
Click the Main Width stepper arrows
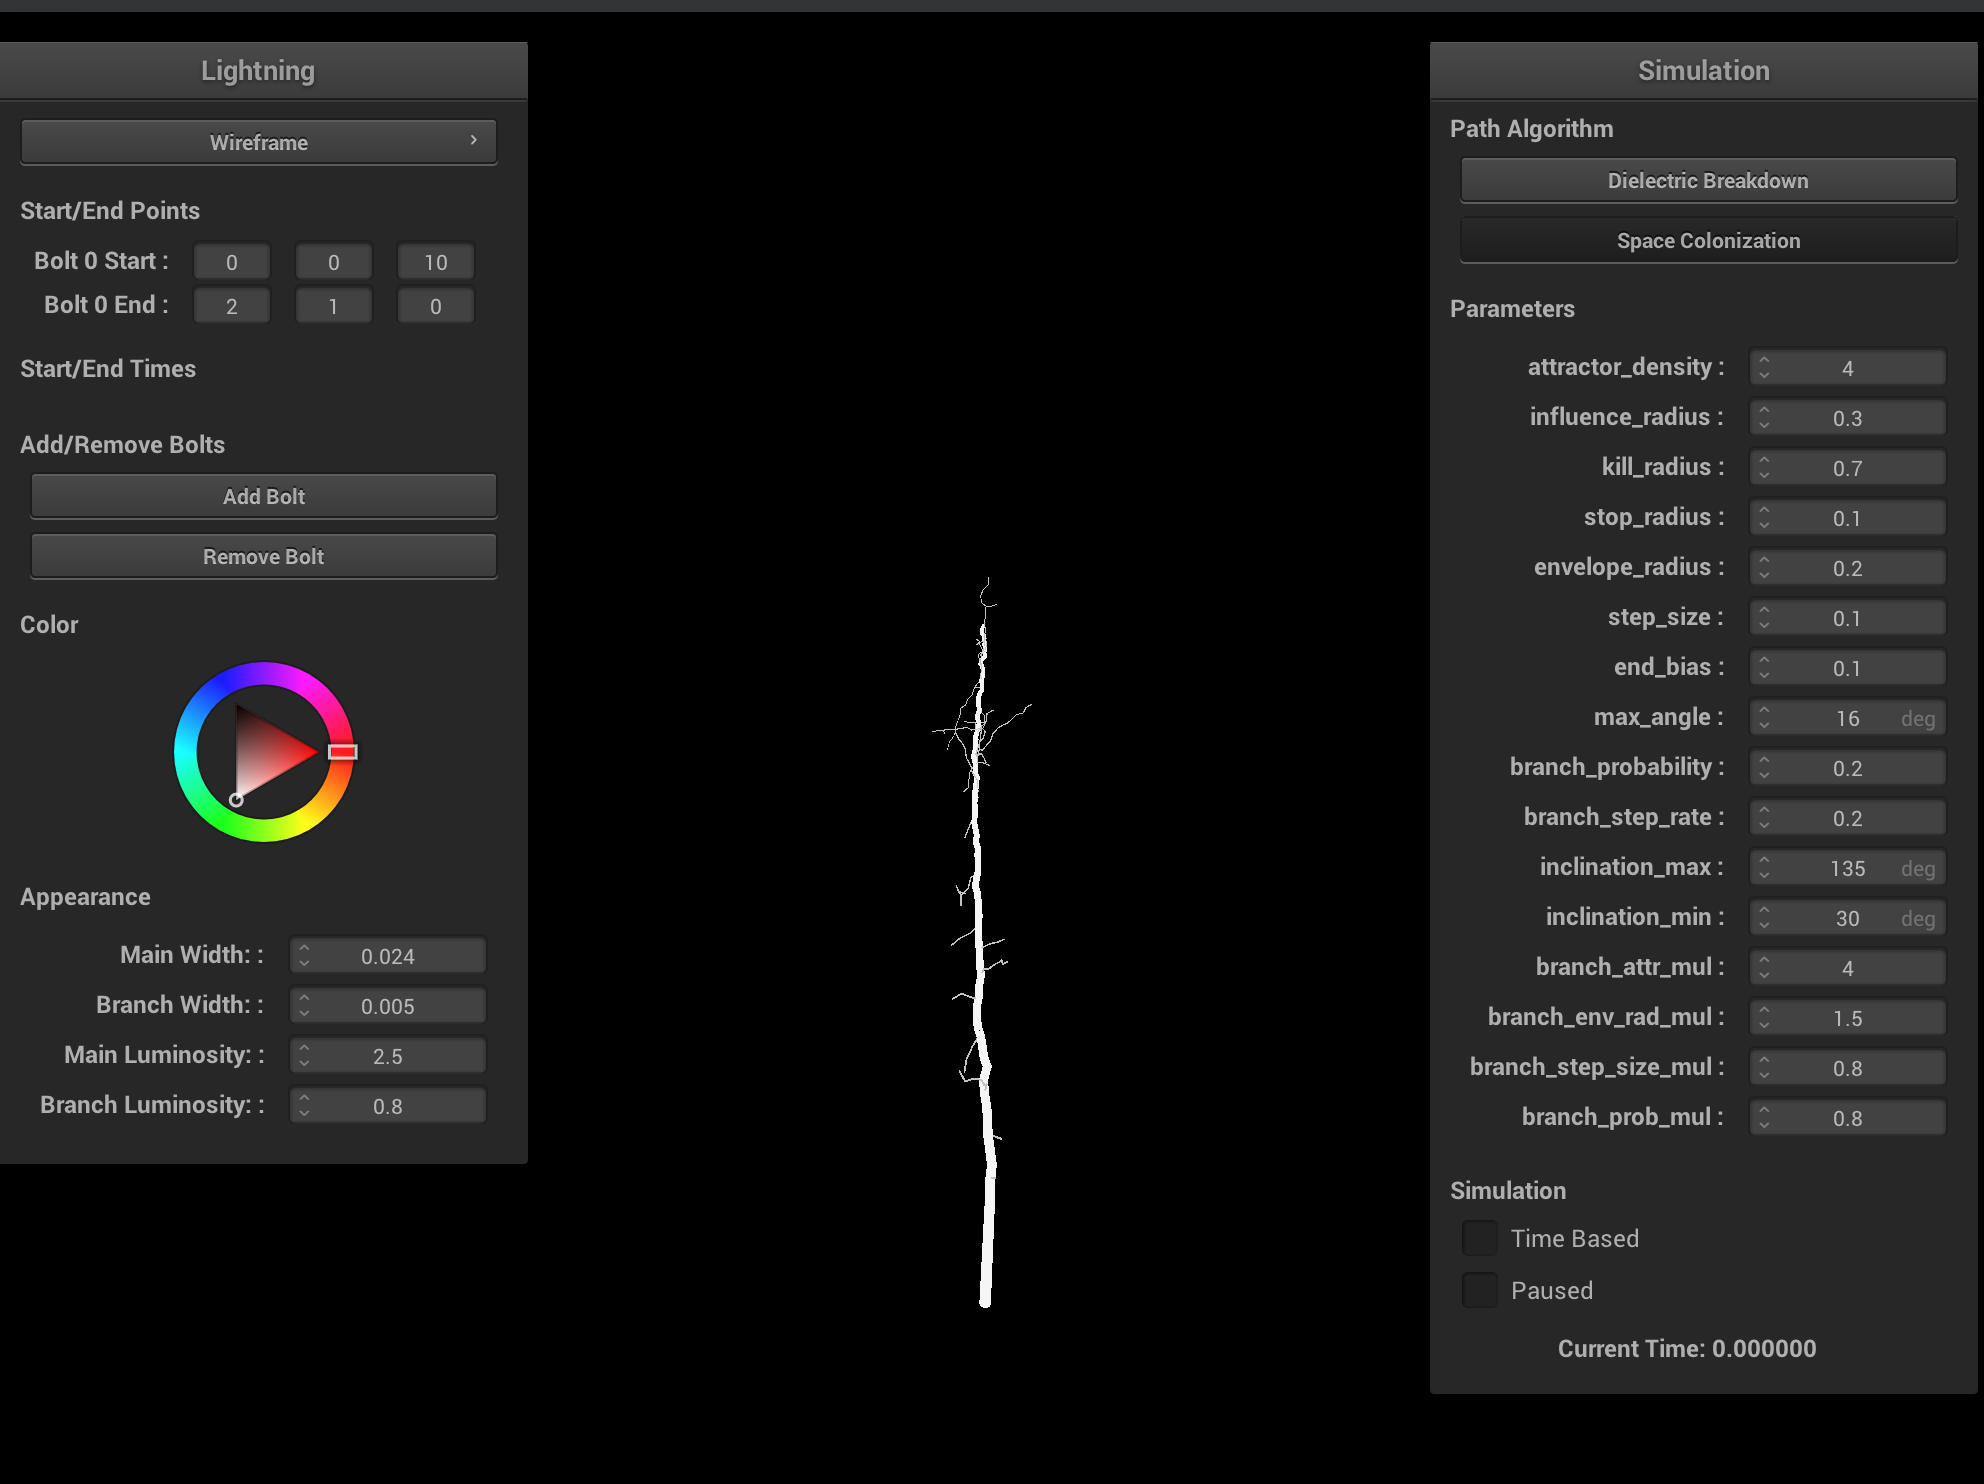click(x=304, y=956)
